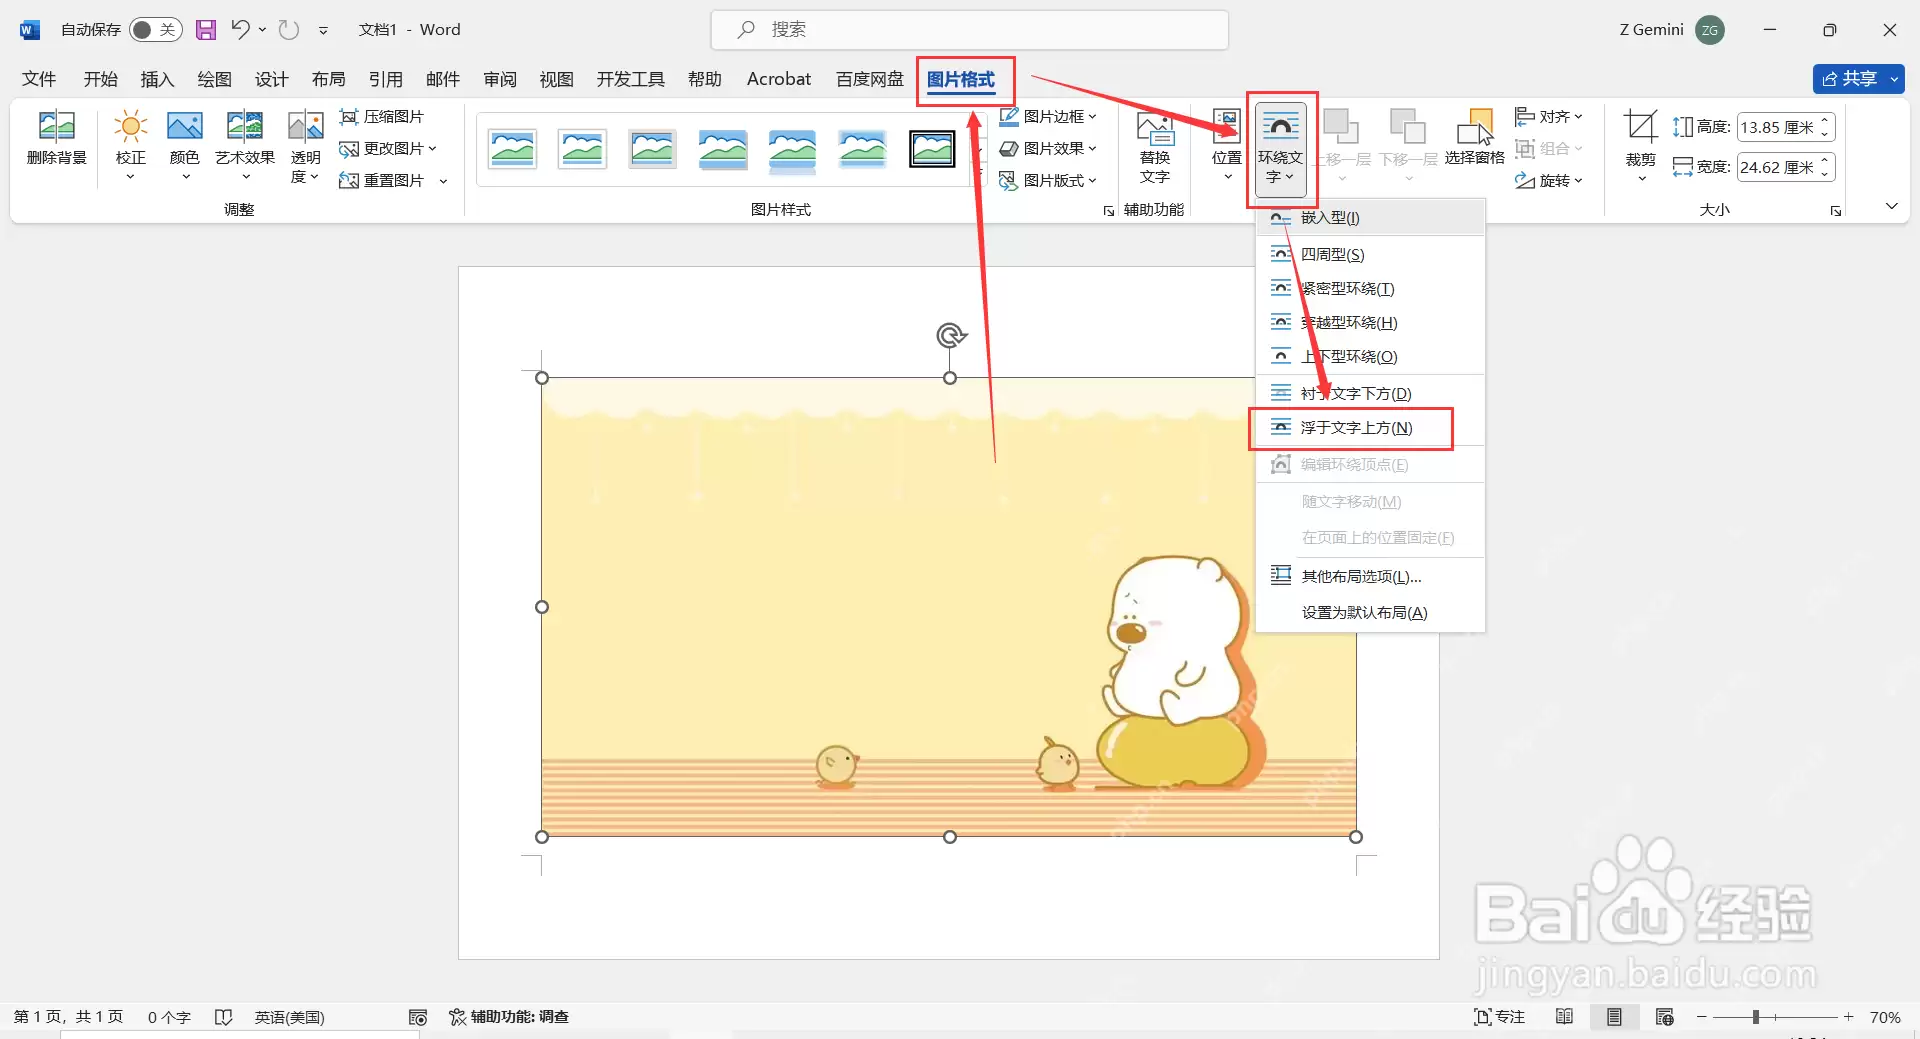Open Picture Format (图片格式) tab

pyautogui.click(x=961, y=79)
